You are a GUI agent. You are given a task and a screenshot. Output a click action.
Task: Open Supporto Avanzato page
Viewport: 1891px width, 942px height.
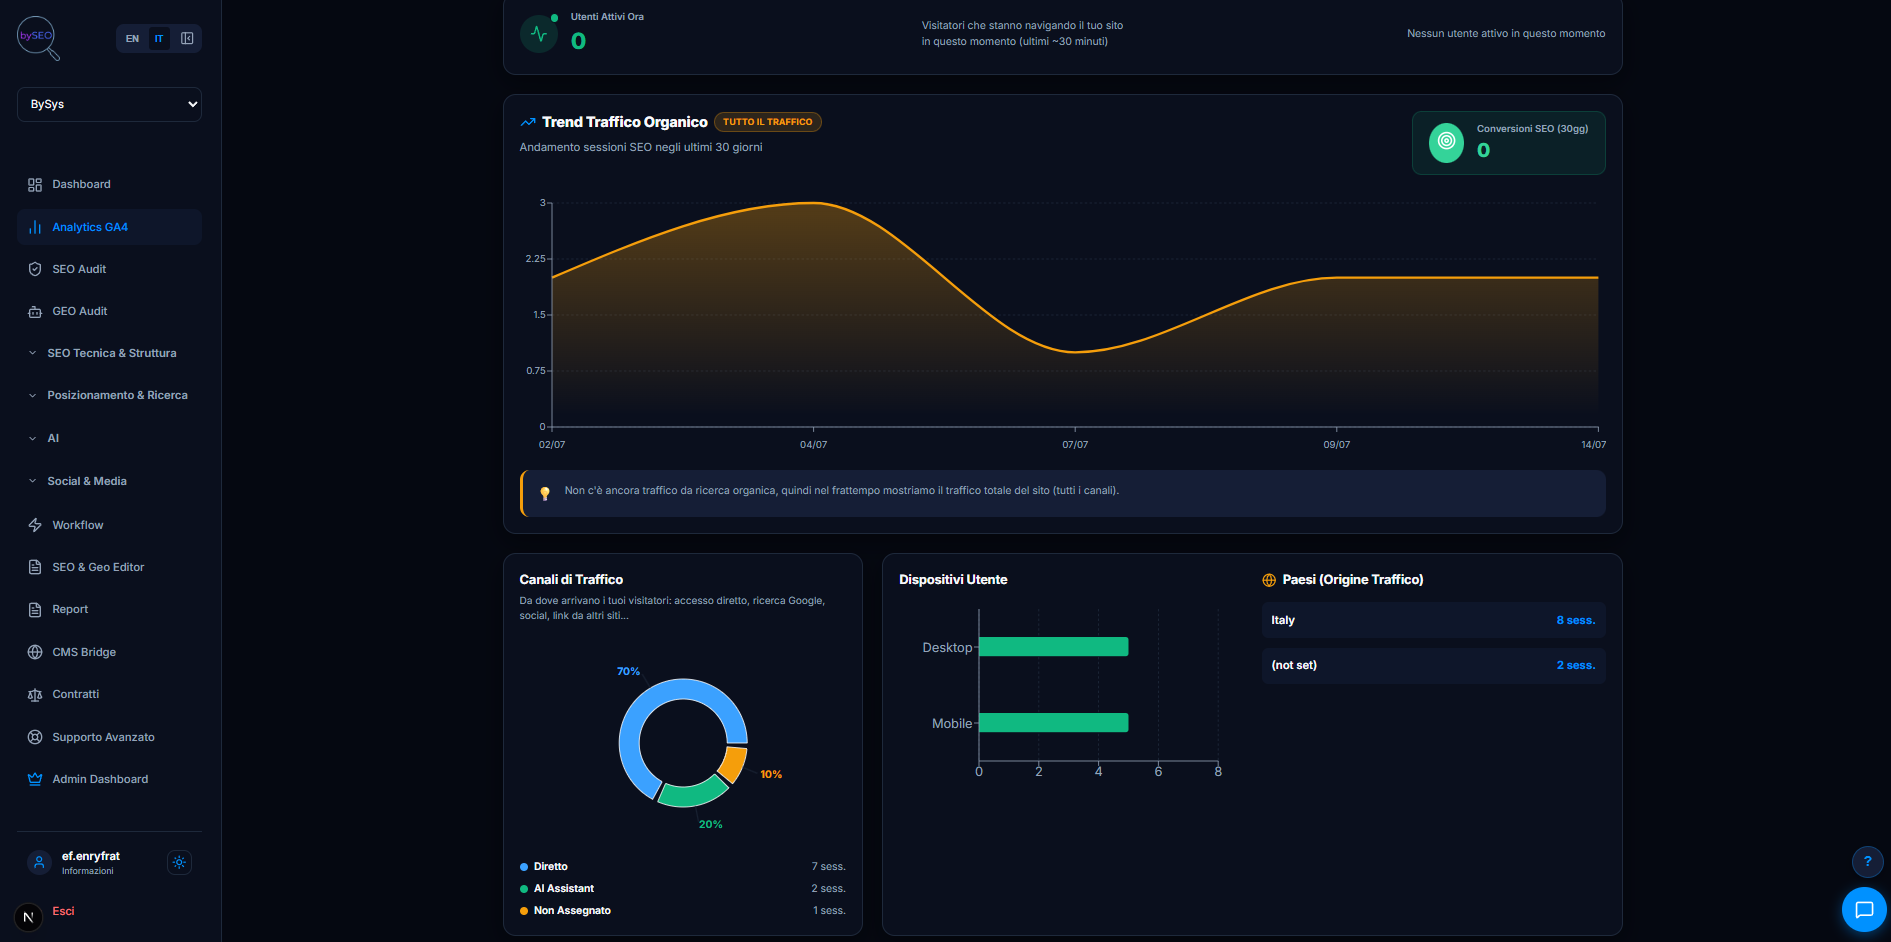109,737
